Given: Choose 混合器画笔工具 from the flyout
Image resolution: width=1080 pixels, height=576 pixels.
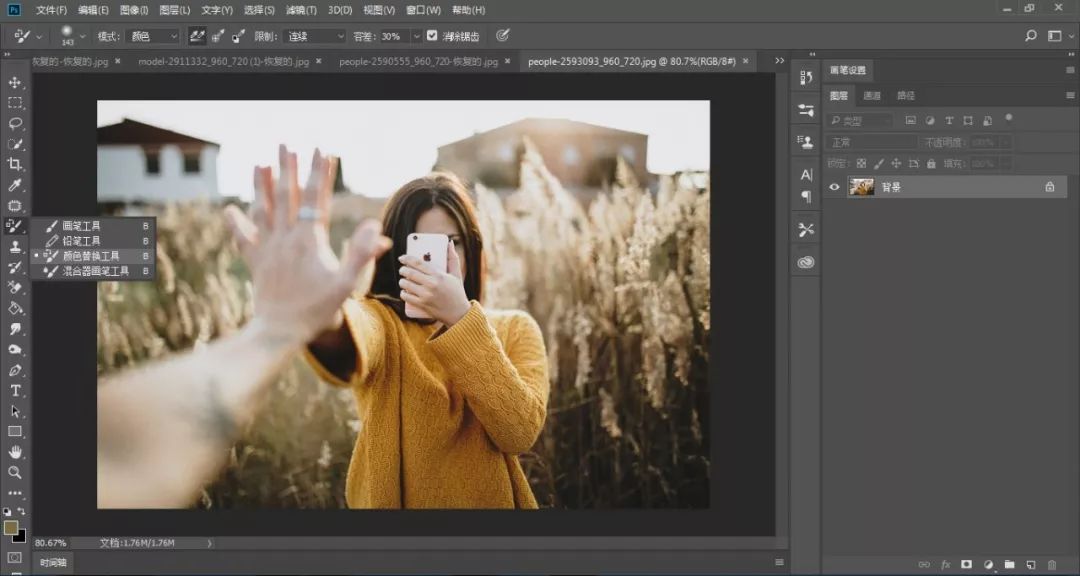Looking at the screenshot, I should point(95,271).
